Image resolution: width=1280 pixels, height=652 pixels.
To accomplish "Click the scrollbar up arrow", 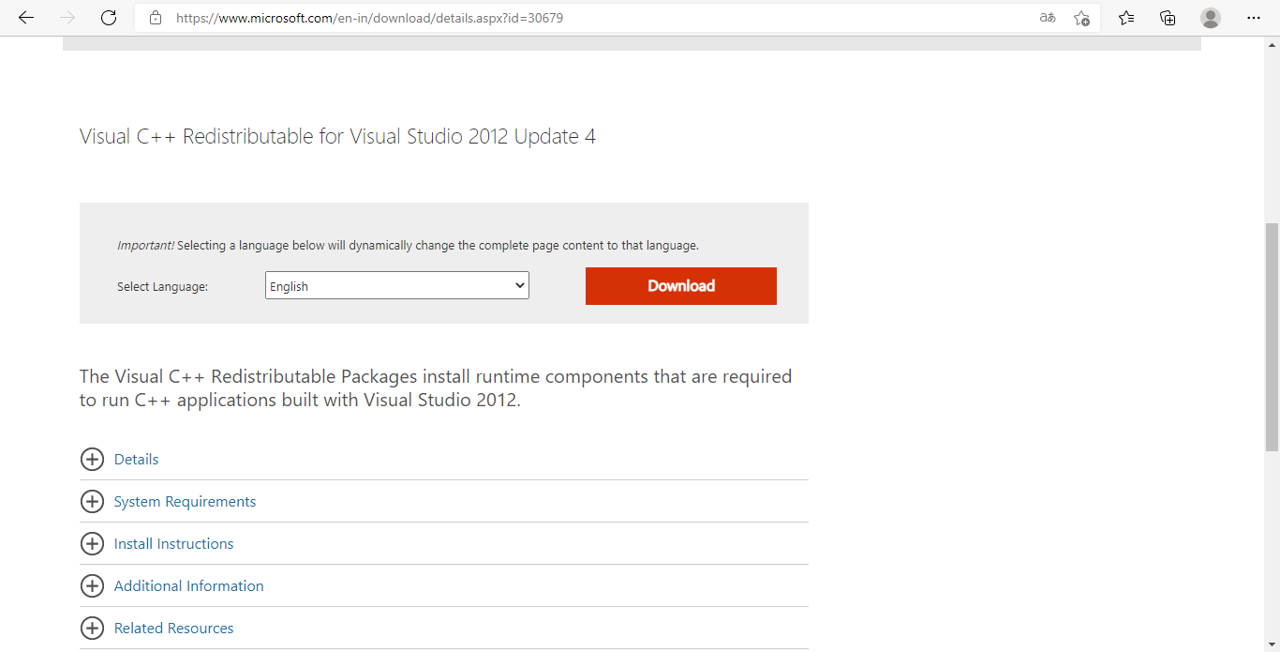I will click(x=1272, y=44).
